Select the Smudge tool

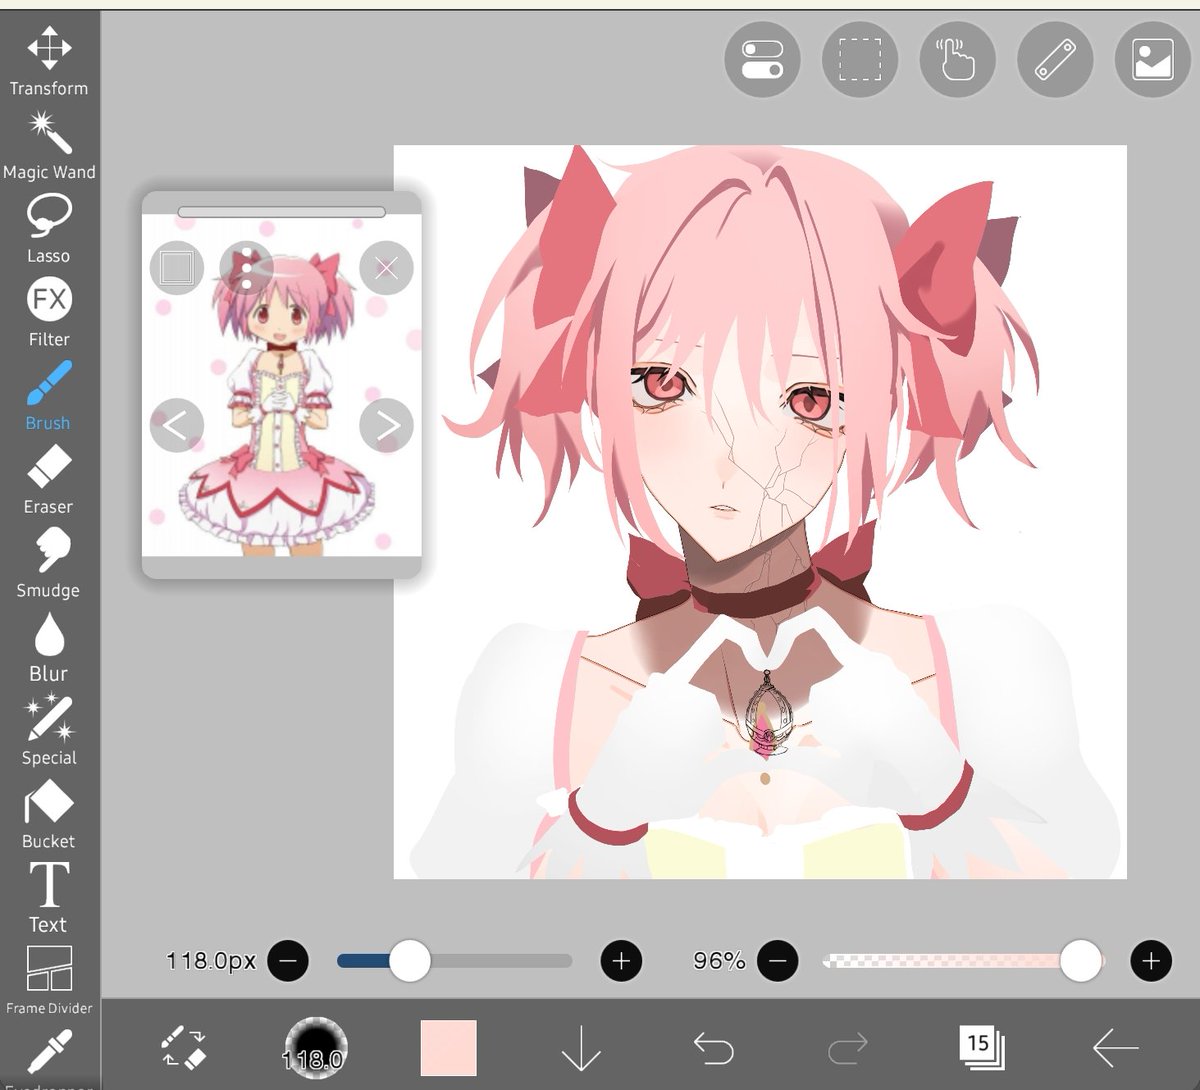(48, 564)
